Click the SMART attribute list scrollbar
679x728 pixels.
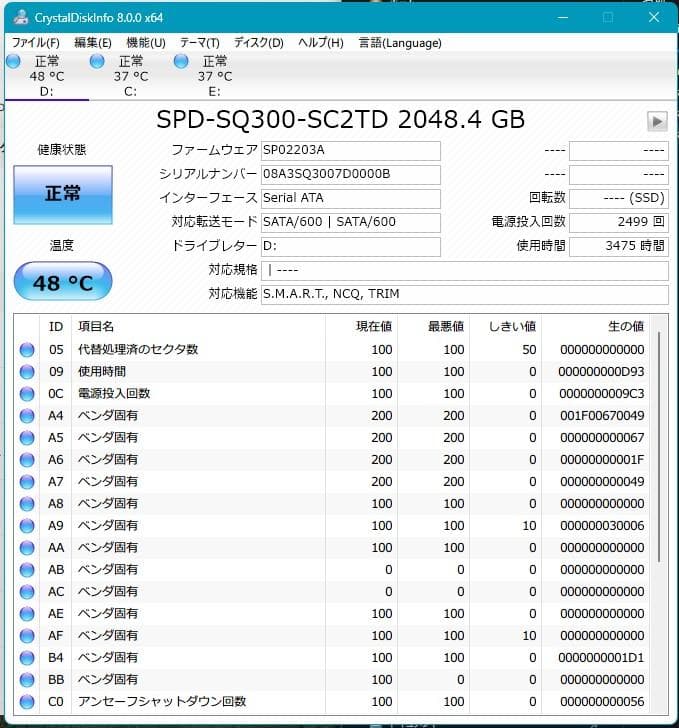(659, 448)
